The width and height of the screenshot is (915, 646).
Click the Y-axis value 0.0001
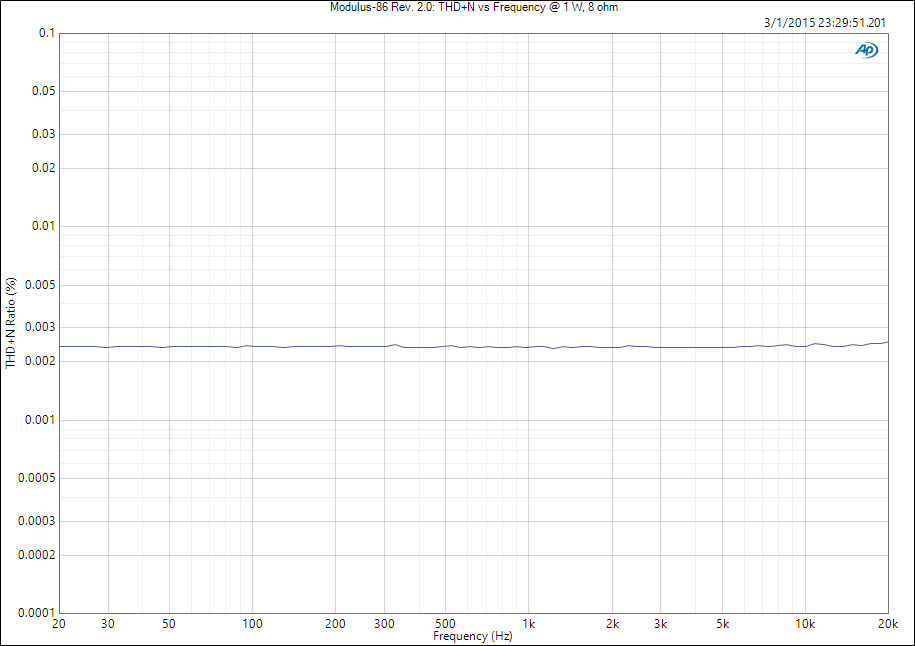pyautogui.click(x=36, y=612)
